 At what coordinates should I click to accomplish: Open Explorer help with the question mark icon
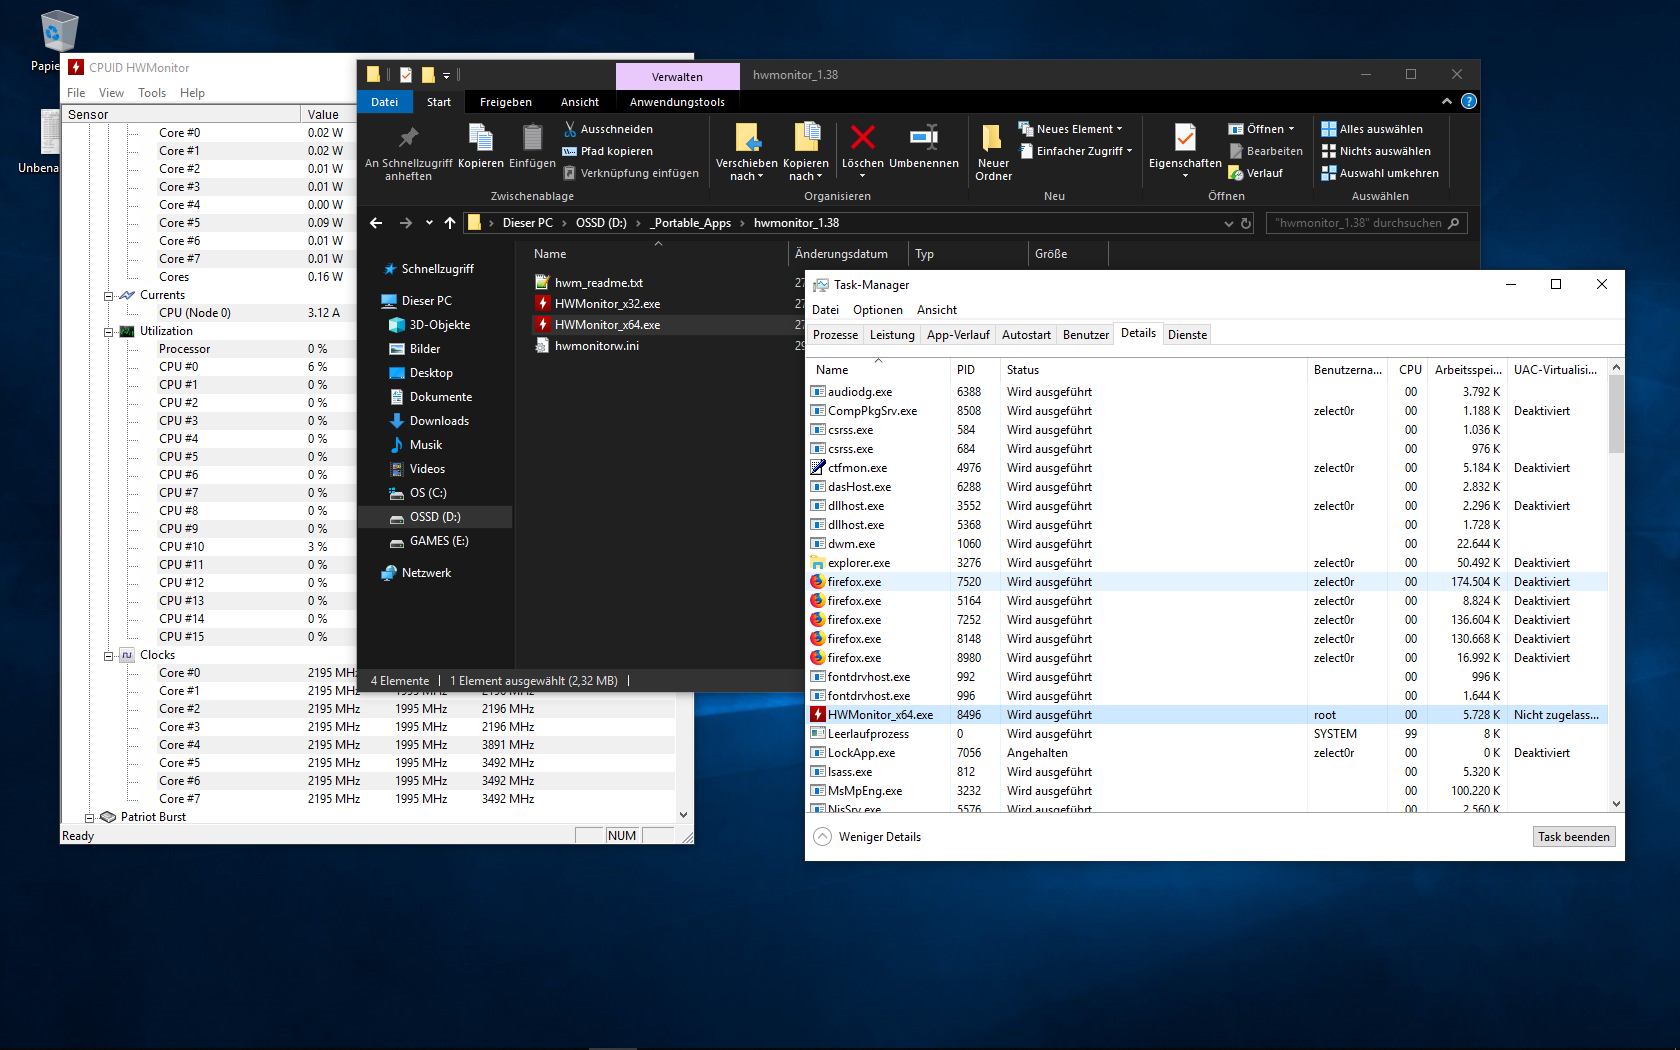click(1468, 101)
